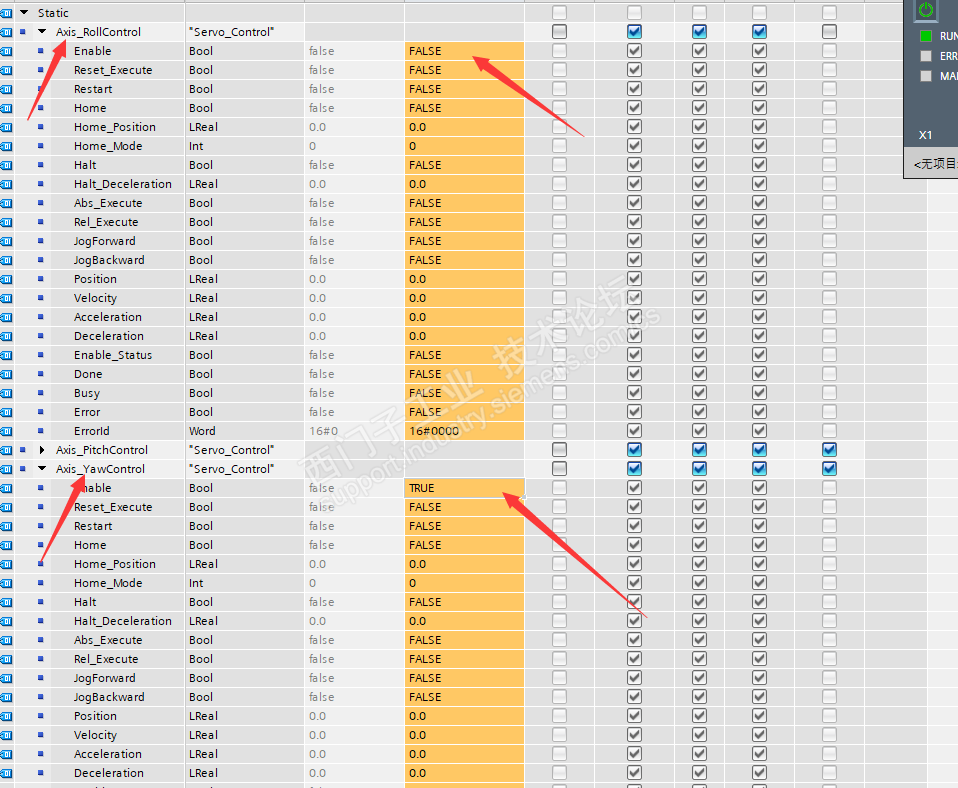Select the 16#0 start value cell
The height and width of the screenshot is (788, 958).
point(354,431)
